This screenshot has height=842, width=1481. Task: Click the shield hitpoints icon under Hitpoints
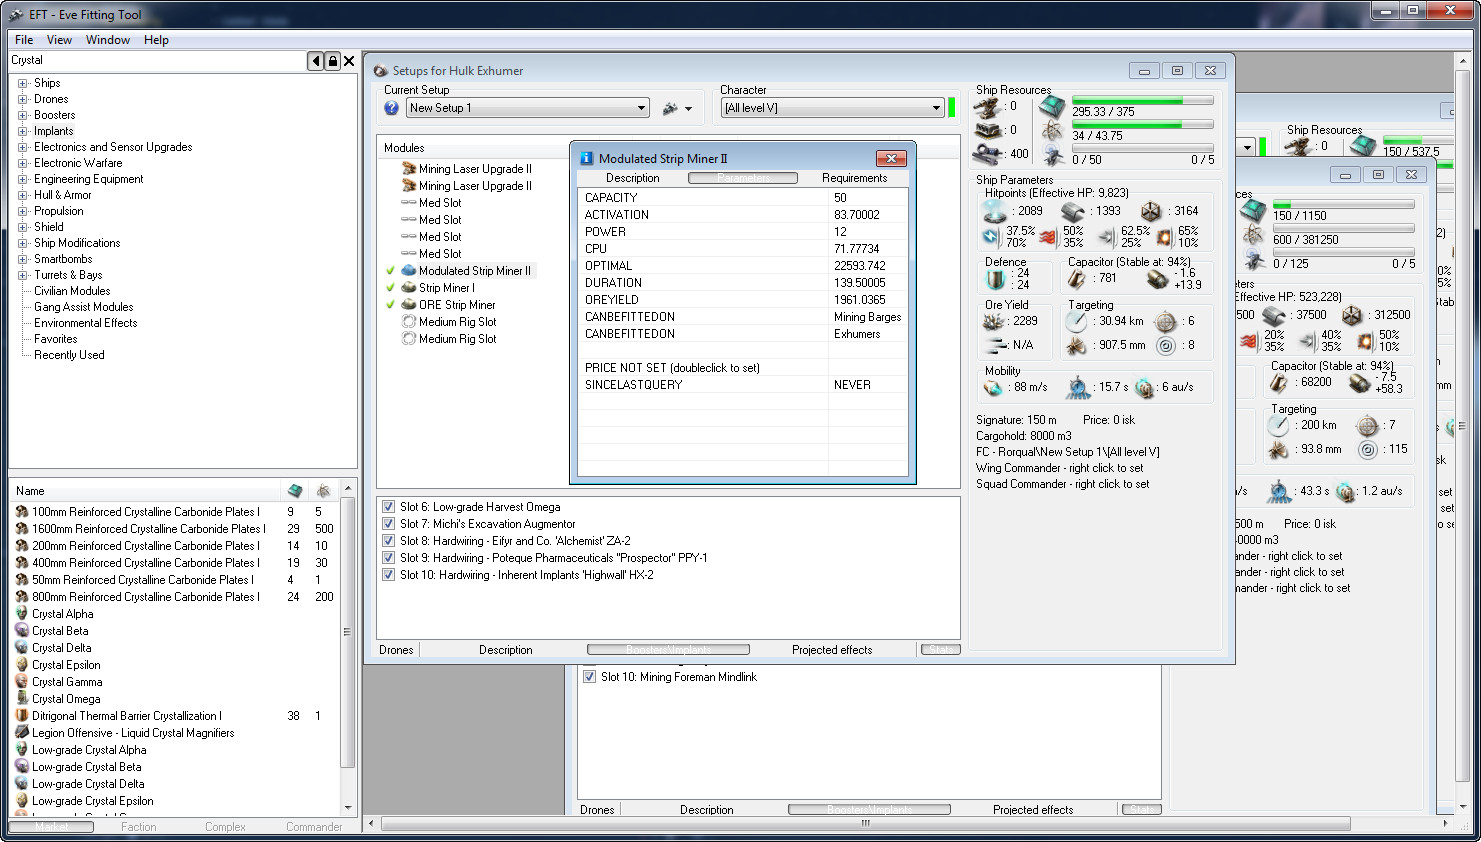(994, 211)
